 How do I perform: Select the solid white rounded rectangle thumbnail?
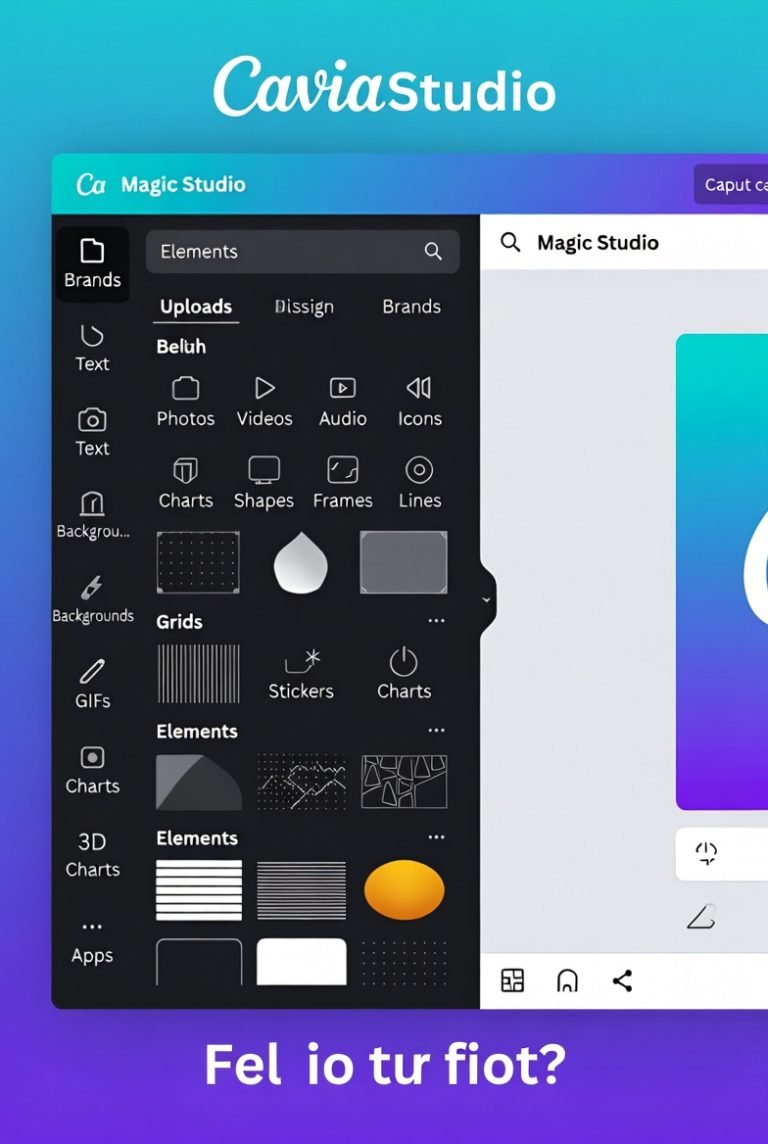tap(301, 962)
